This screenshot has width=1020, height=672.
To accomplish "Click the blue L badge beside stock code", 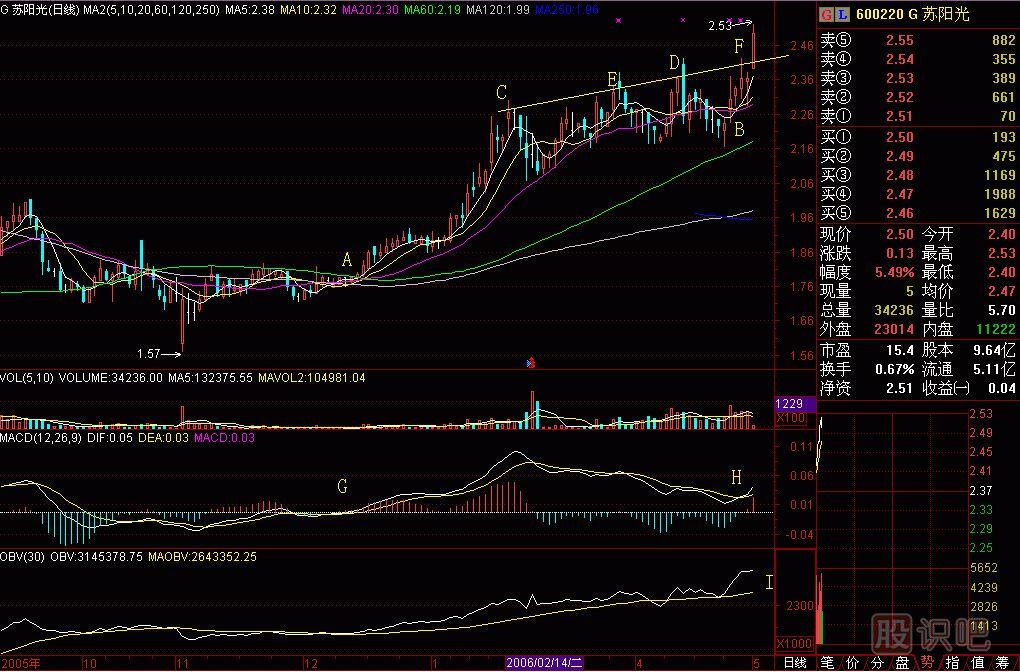I will (x=840, y=16).
